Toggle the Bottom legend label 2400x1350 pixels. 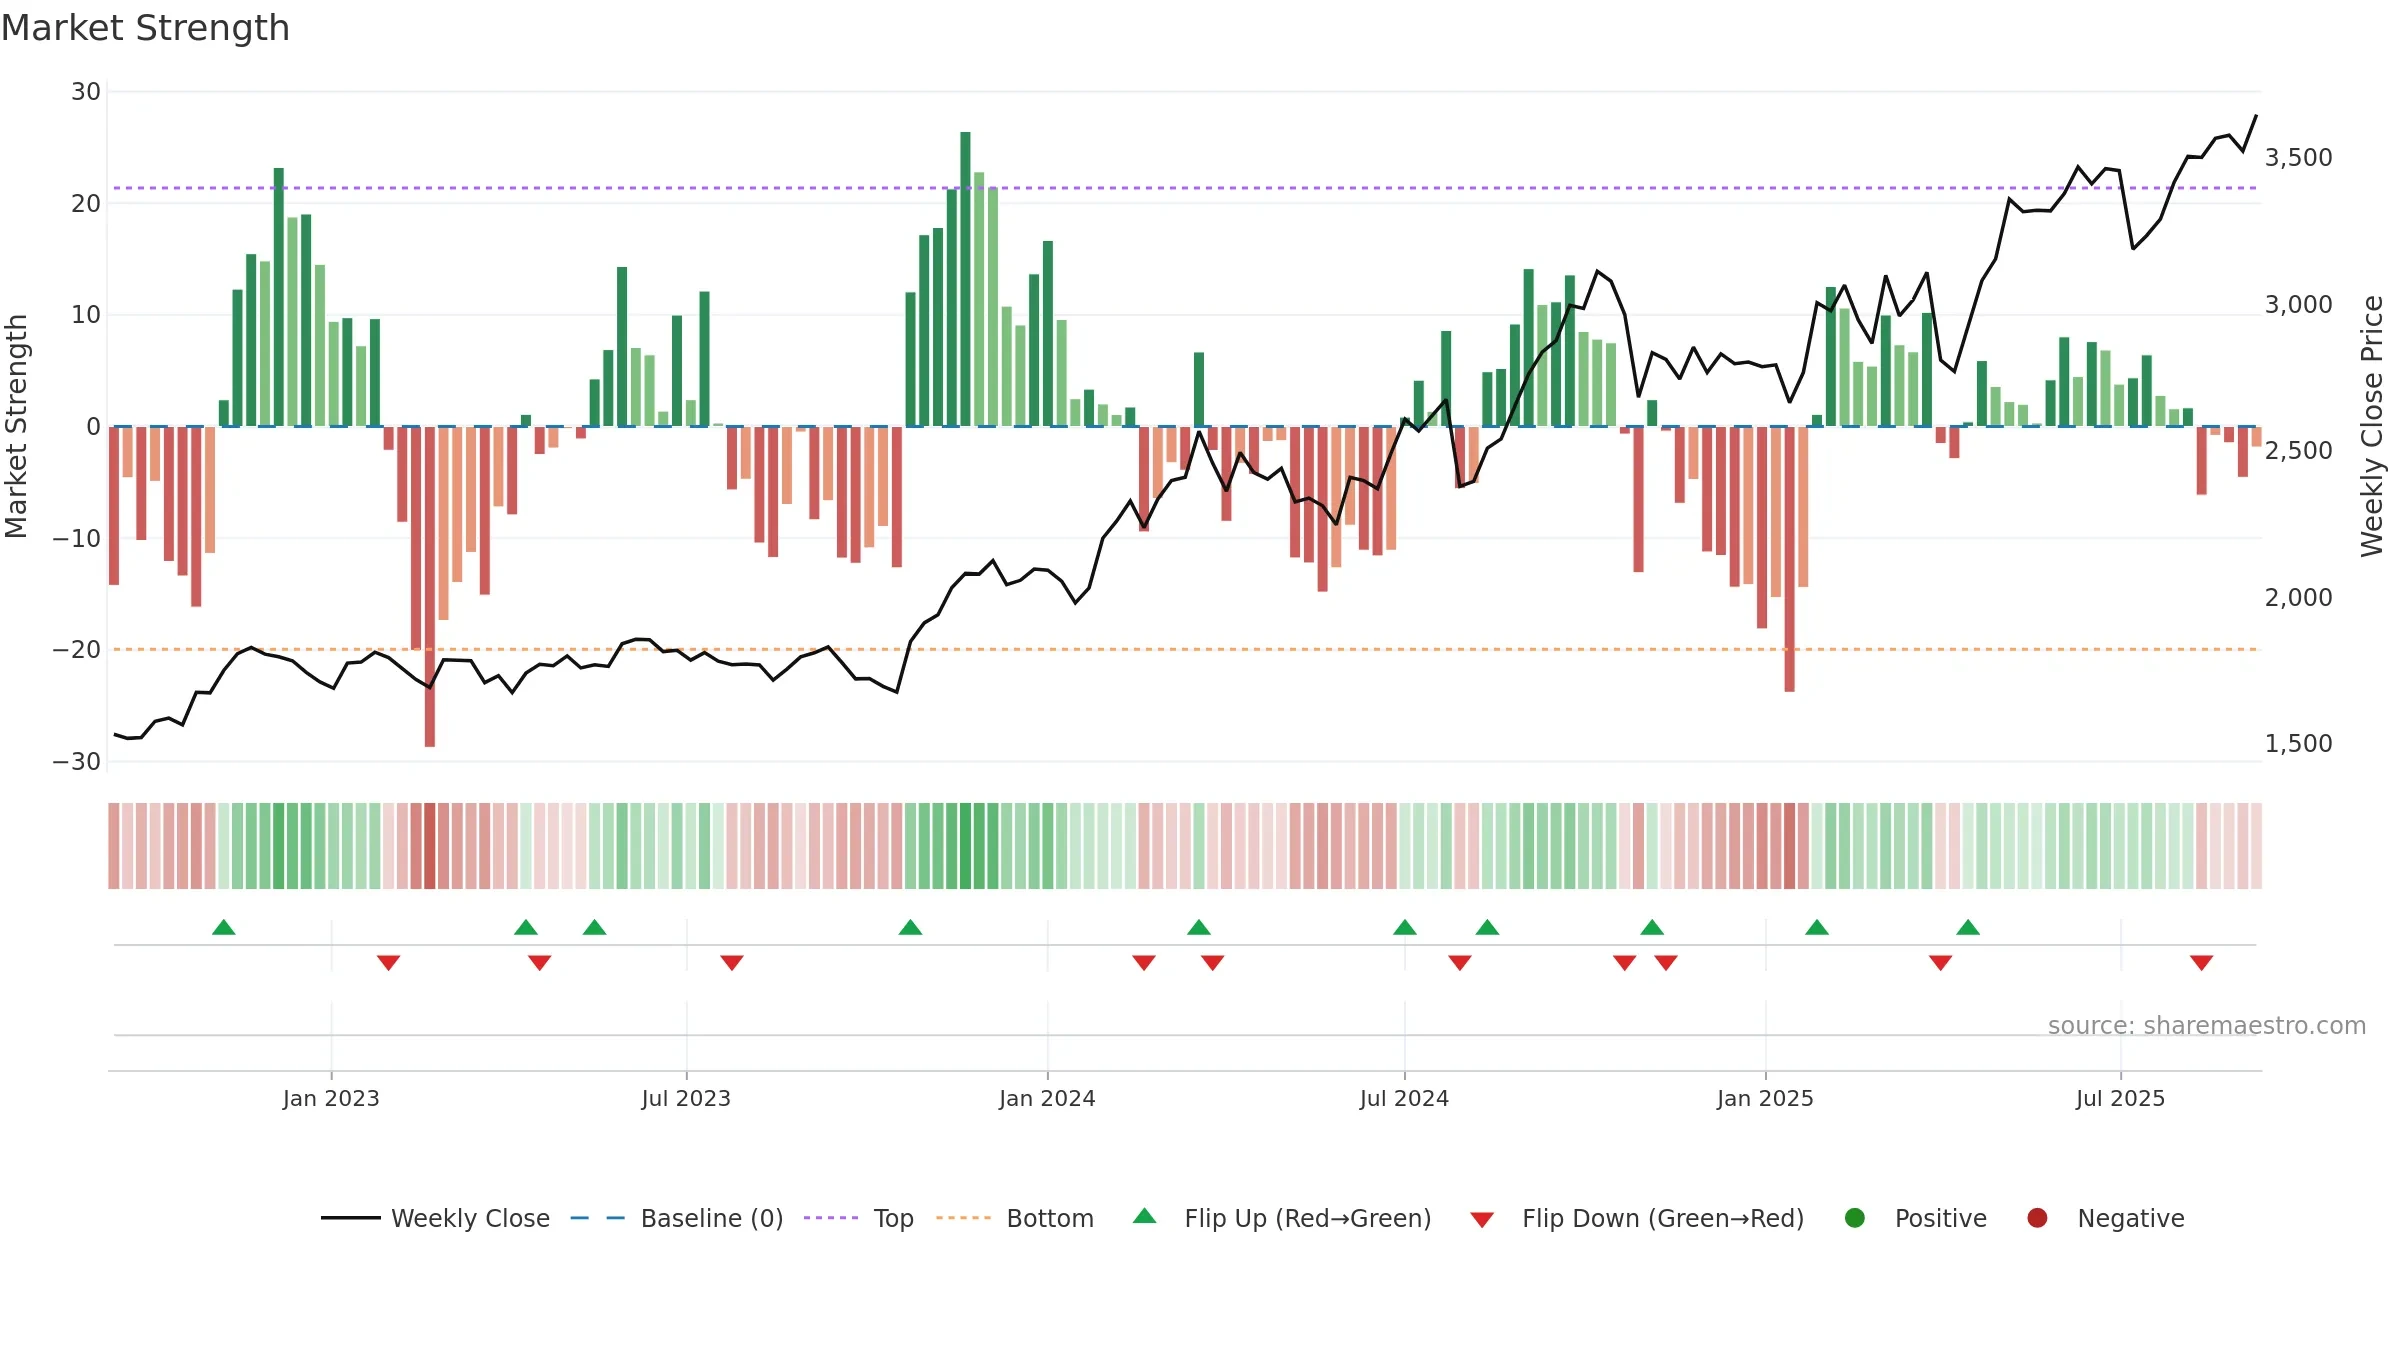click(x=1050, y=1219)
